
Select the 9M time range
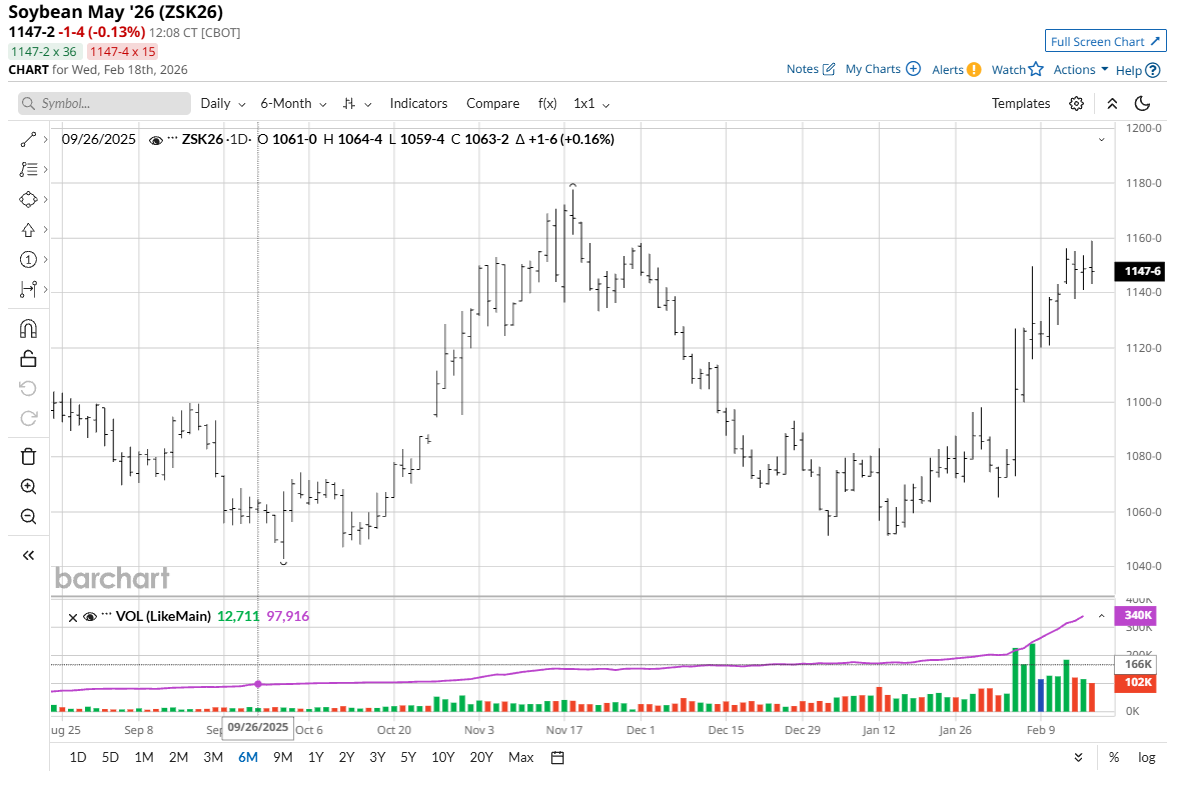[283, 757]
